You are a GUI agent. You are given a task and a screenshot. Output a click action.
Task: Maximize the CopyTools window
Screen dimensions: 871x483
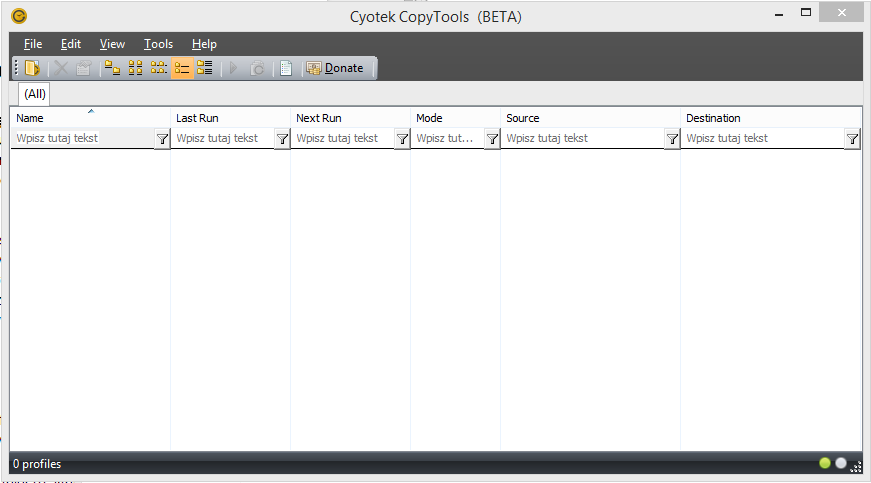(x=806, y=12)
